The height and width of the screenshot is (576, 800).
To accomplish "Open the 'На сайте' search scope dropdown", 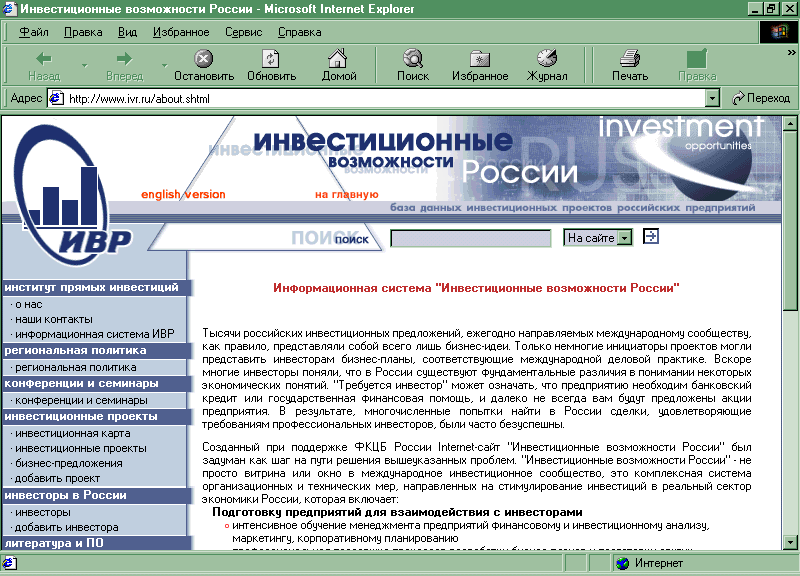I will click(625, 238).
